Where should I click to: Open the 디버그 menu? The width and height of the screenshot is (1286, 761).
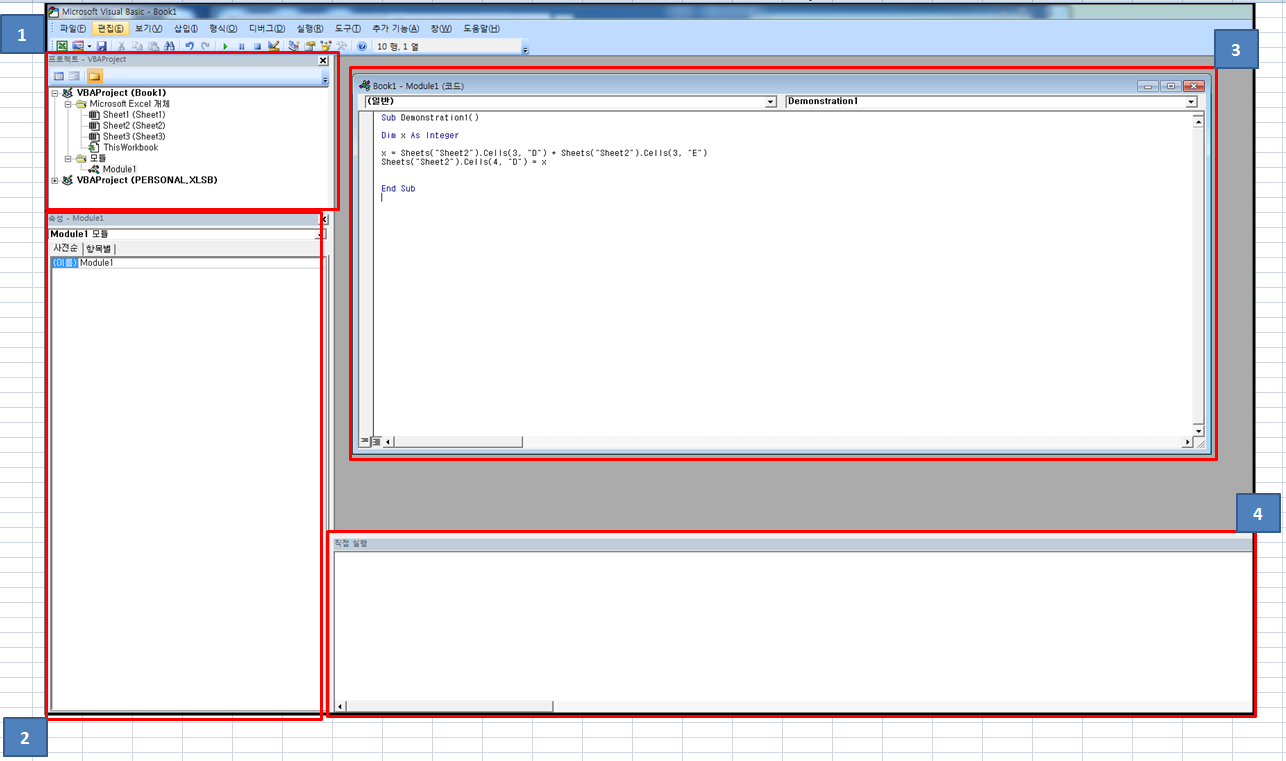tap(266, 28)
